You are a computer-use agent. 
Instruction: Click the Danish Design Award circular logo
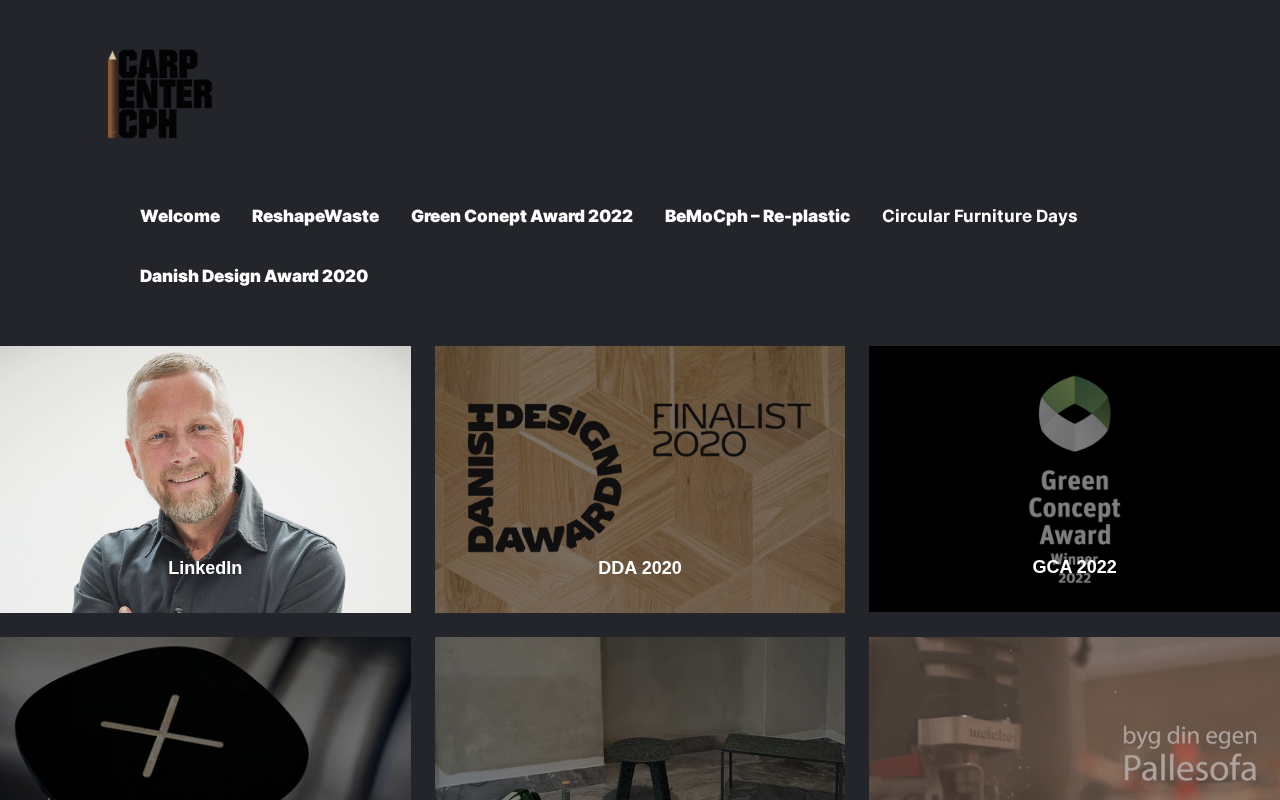coord(545,477)
